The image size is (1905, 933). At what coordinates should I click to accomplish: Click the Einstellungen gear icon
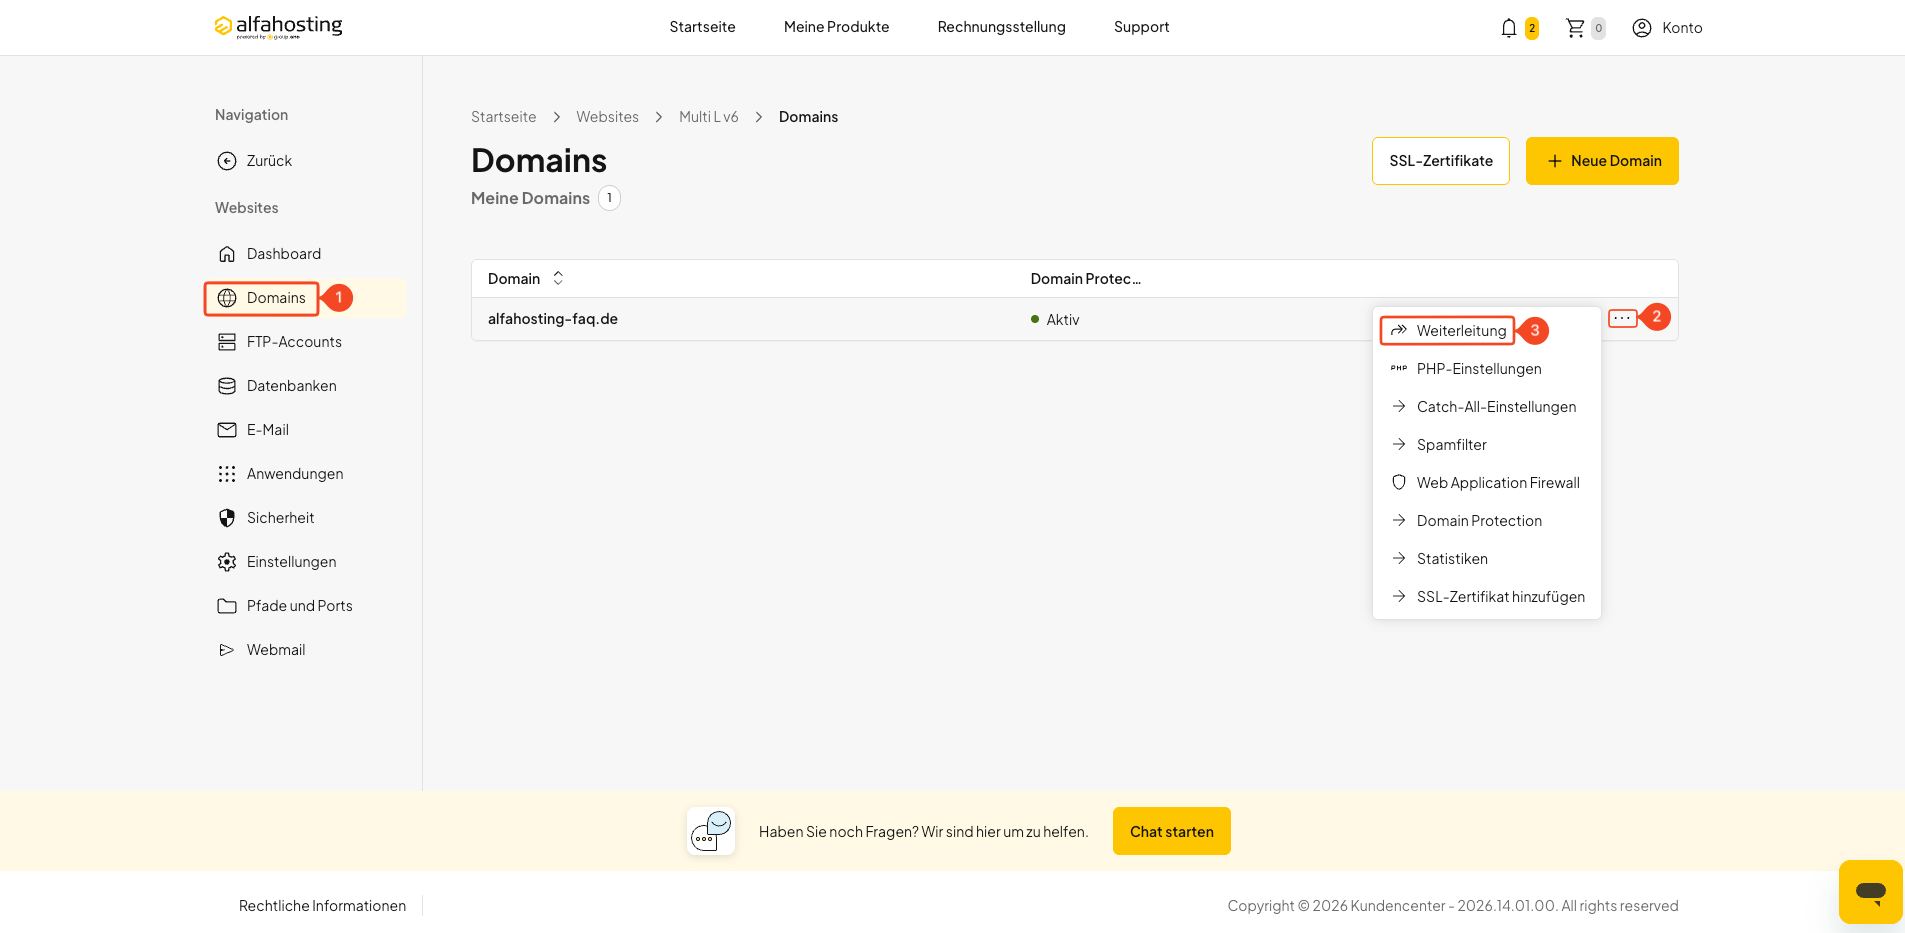click(x=227, y=562)
